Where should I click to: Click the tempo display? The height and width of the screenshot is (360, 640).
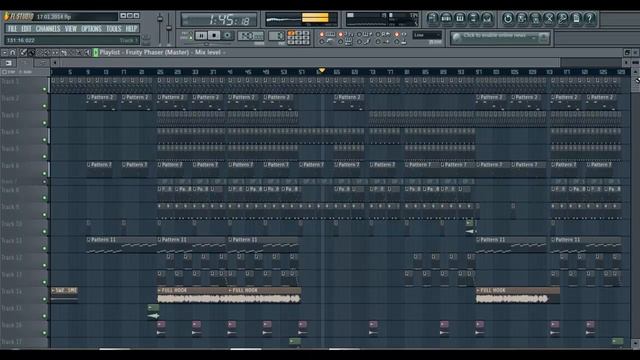pyautogui.click(x=250, y=36)
